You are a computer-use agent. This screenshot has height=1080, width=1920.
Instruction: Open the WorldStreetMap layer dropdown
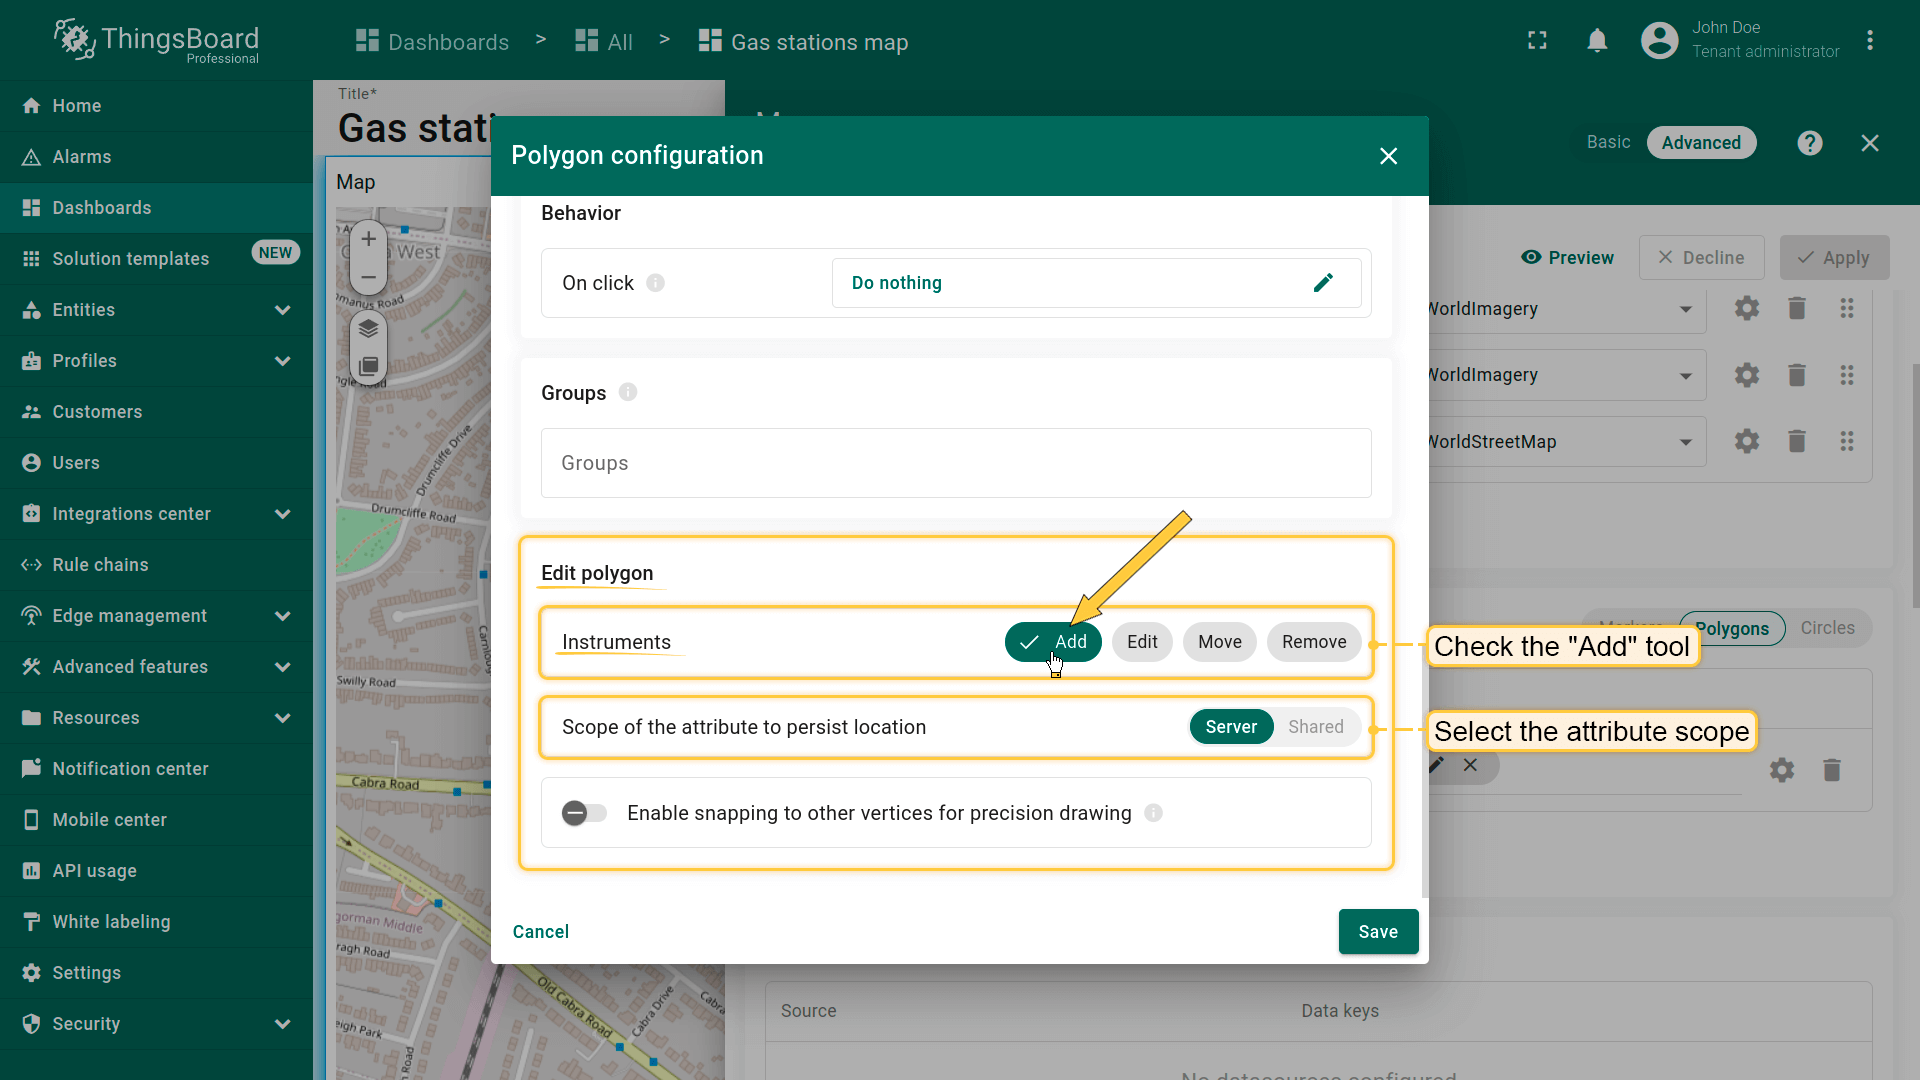[x=1685, y=442]
